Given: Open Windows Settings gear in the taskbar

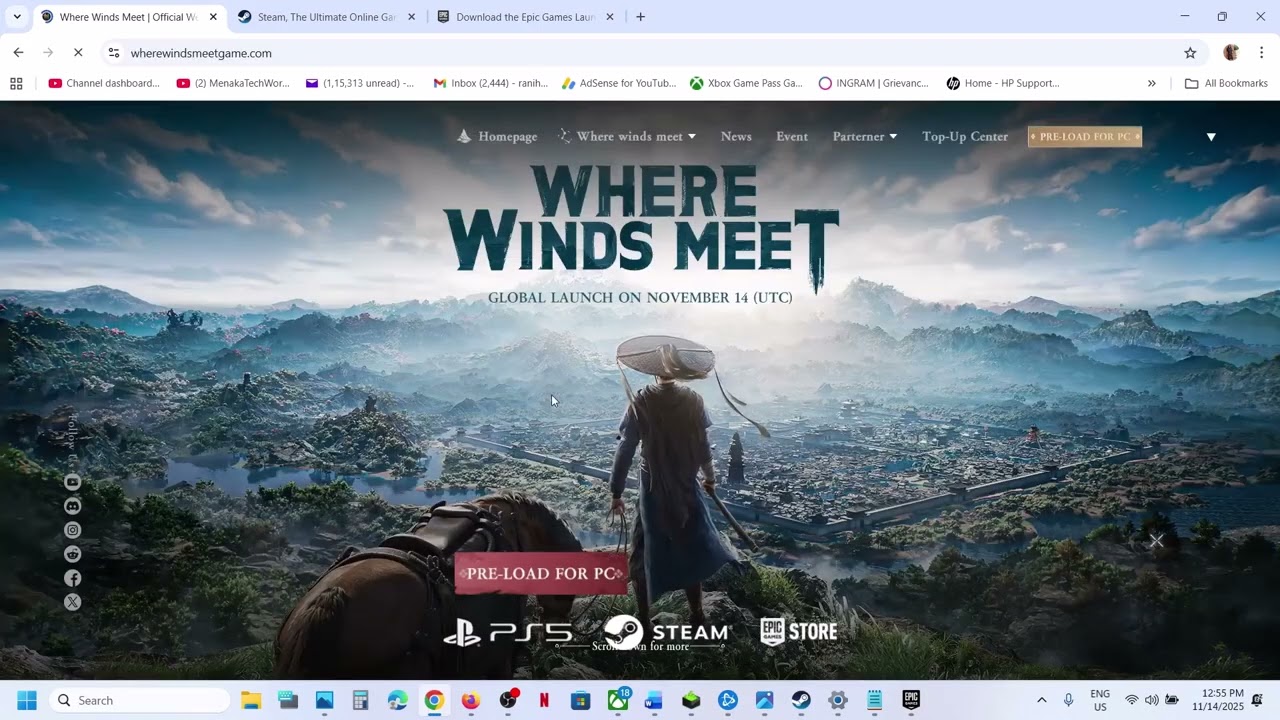Looking at the screenshot, I should point(838,700).
